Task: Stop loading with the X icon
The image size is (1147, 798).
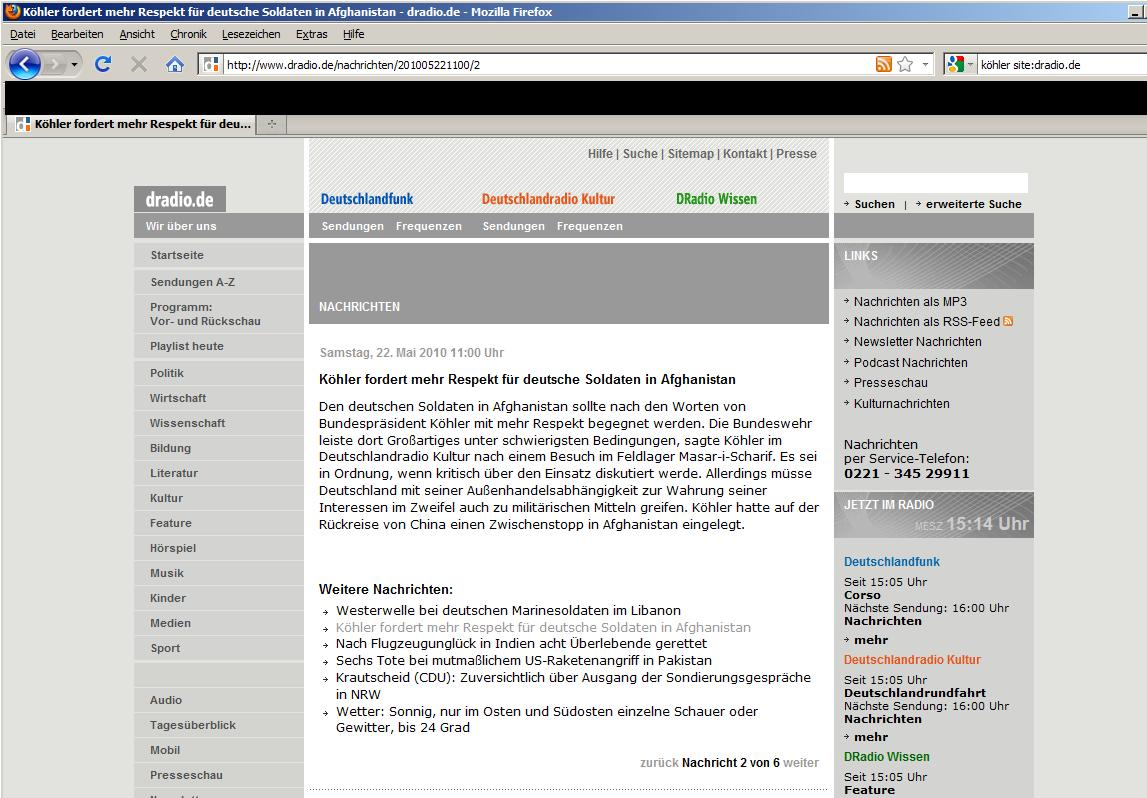Action: (x=139, y=64)
